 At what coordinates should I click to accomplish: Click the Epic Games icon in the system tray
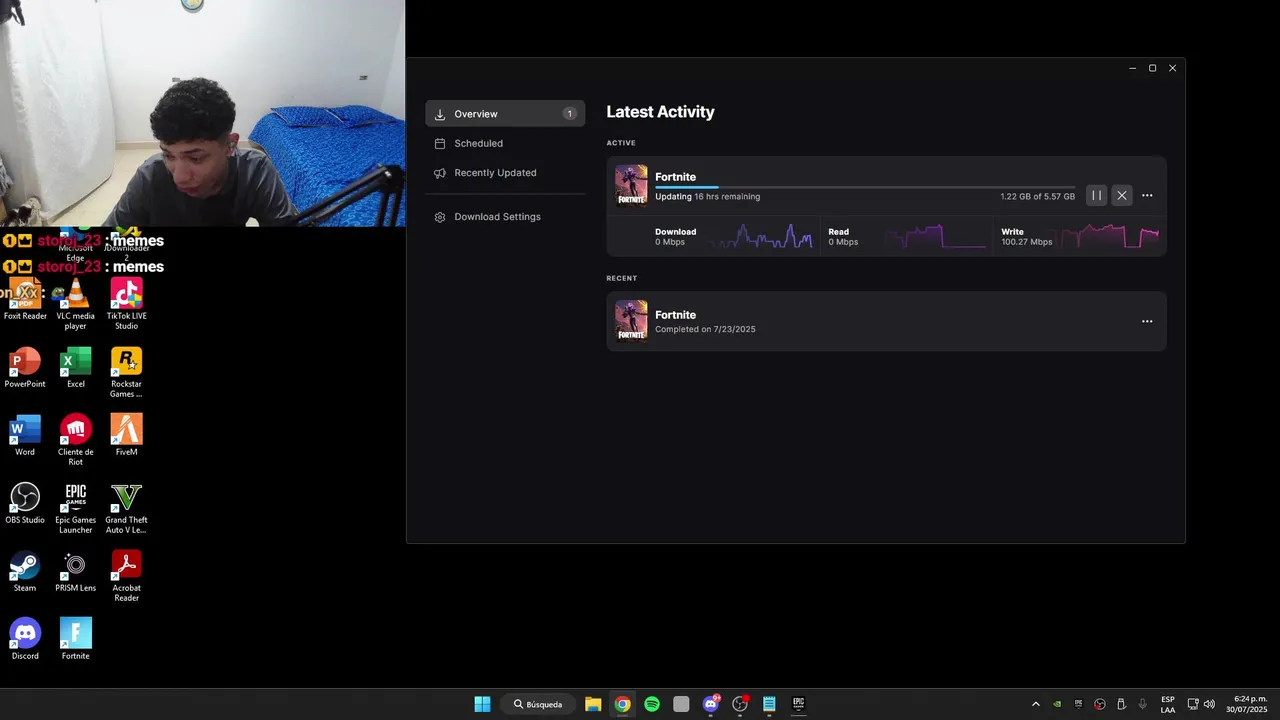point(1078,704)
